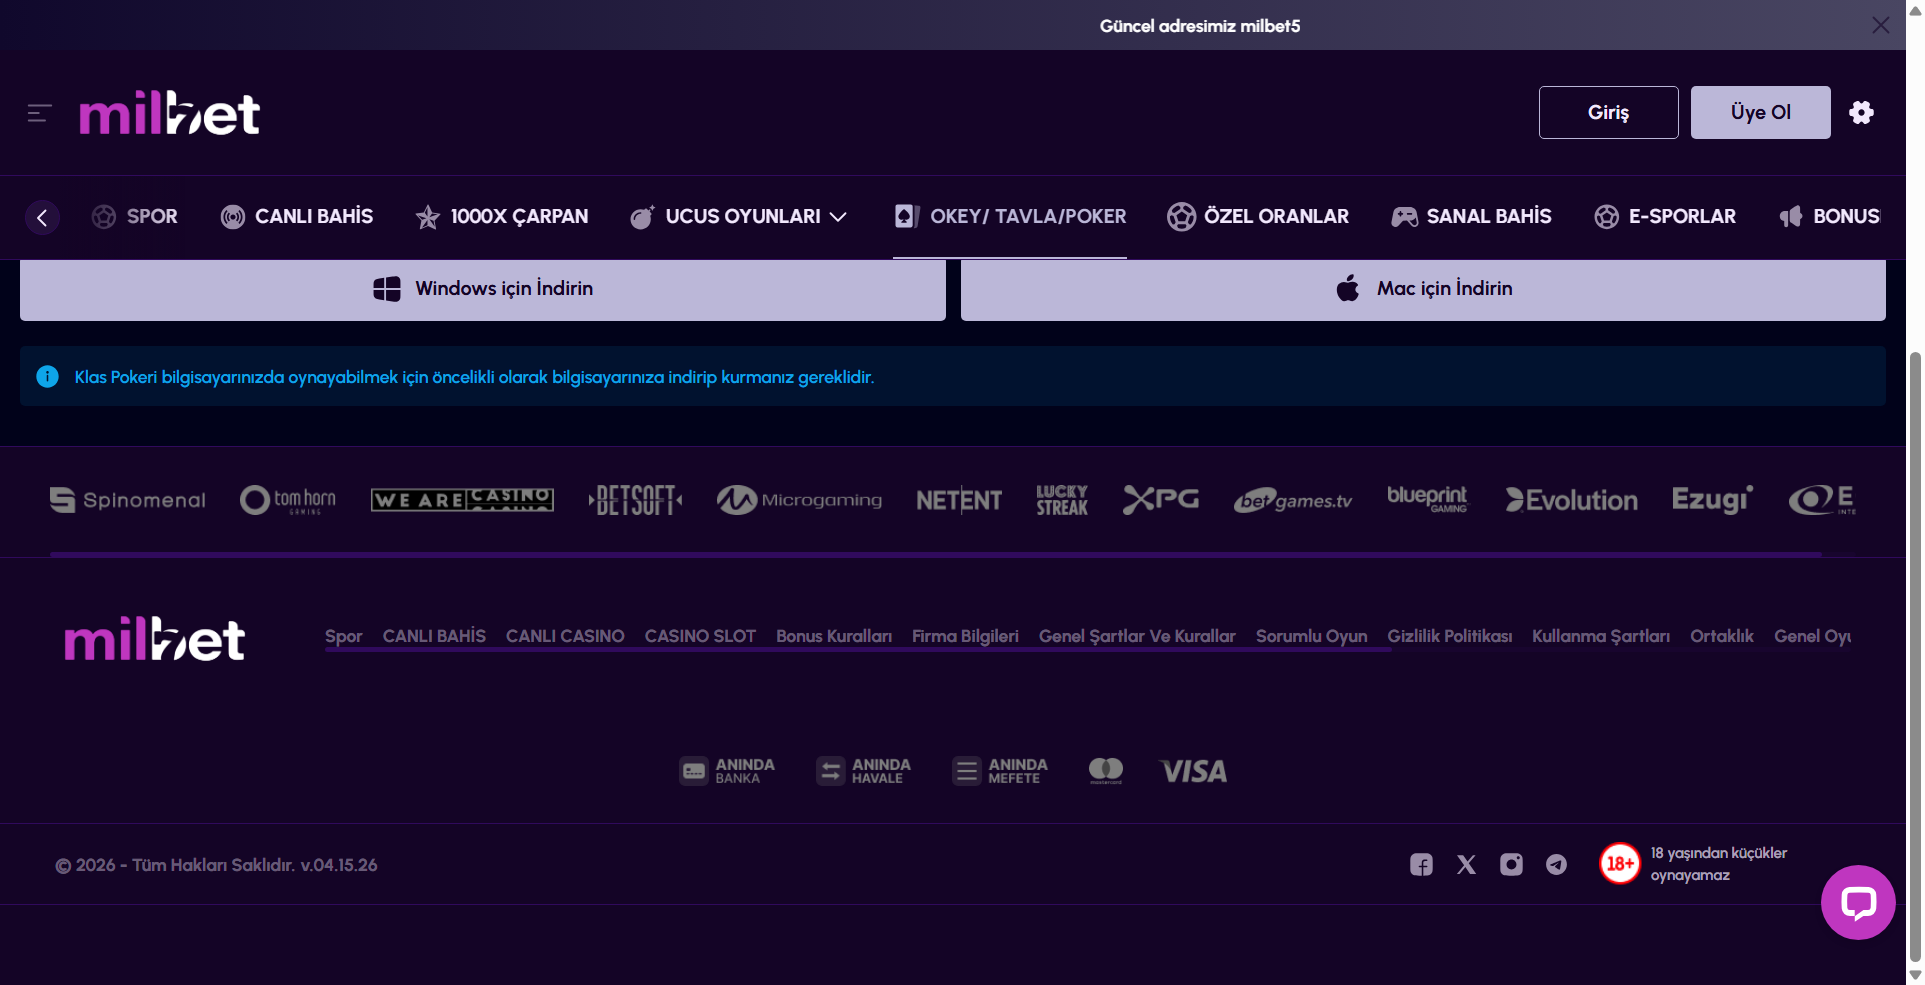1925x985 pixels.
Task: Open Genel Şartlar Ve Kurallar link
Action: (x=1137, y=636)
